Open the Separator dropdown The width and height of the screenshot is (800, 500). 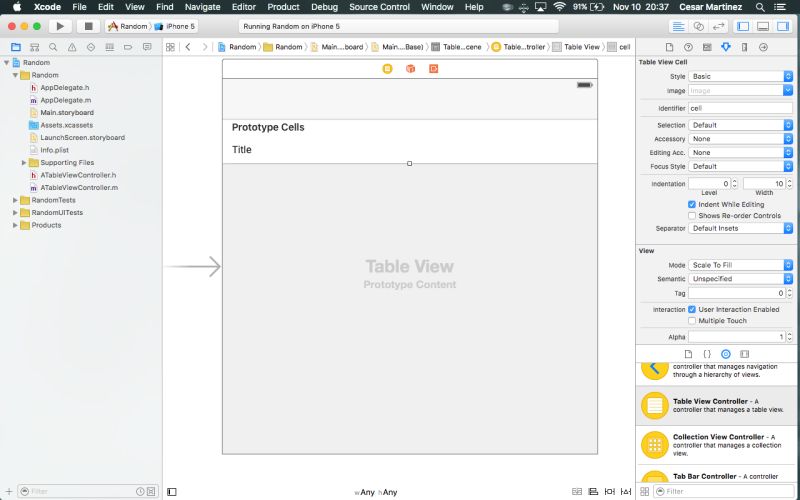[x=740, y=228]
